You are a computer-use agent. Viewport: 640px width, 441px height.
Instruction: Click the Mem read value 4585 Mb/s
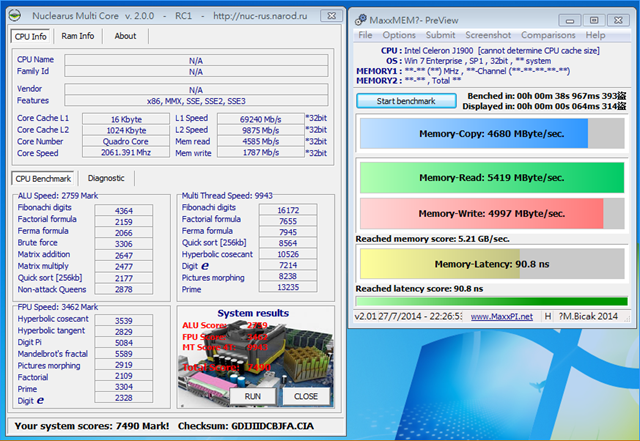pos(260,141)
